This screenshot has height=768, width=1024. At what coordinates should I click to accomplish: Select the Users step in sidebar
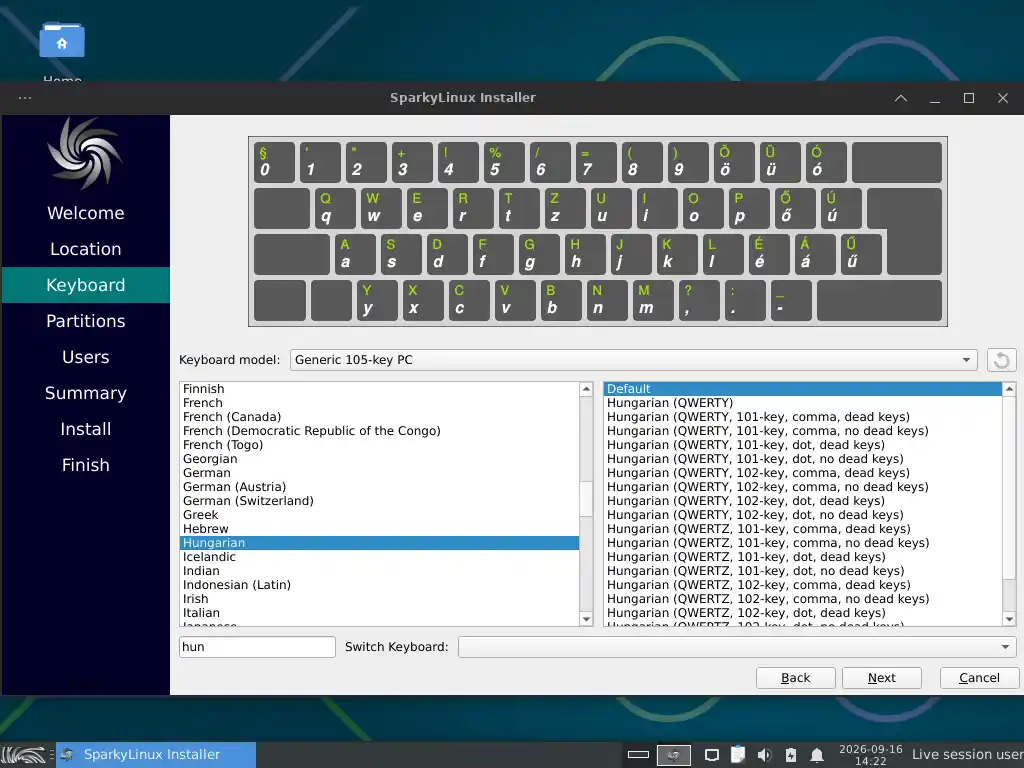(86, 357)
